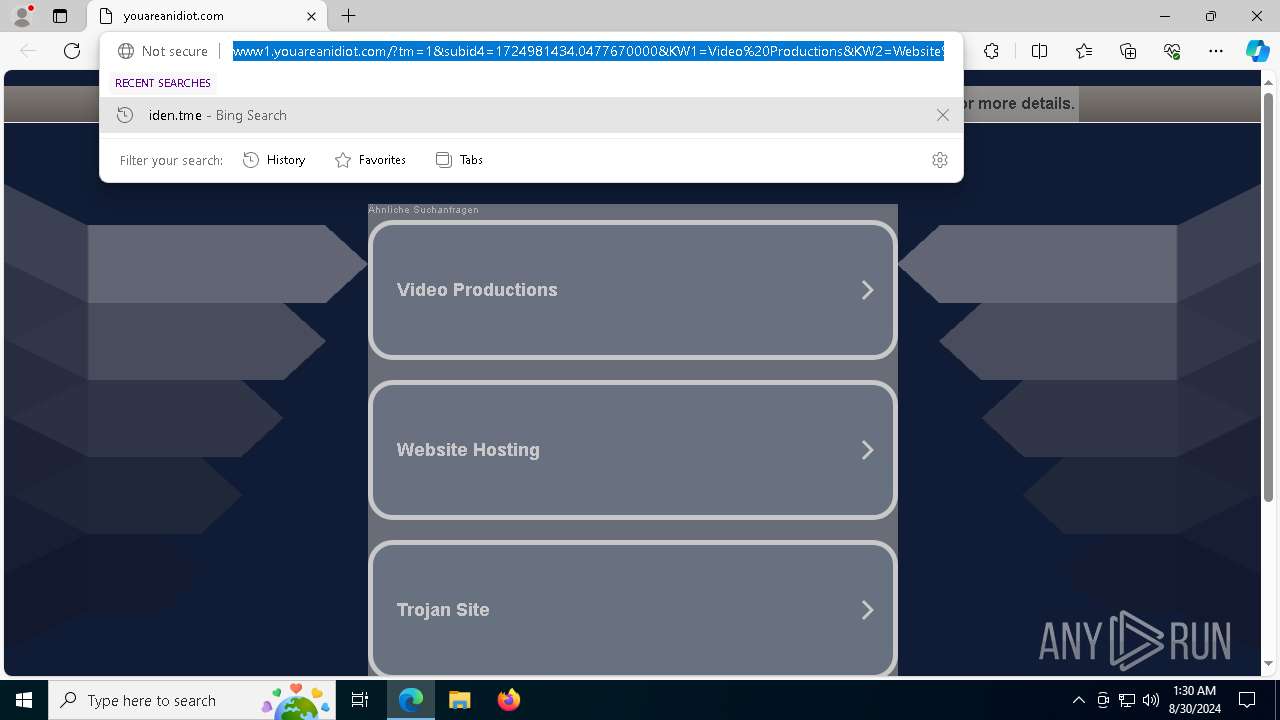
Task: Open the Collections toolbar icon
Action: pos(1128,51)
